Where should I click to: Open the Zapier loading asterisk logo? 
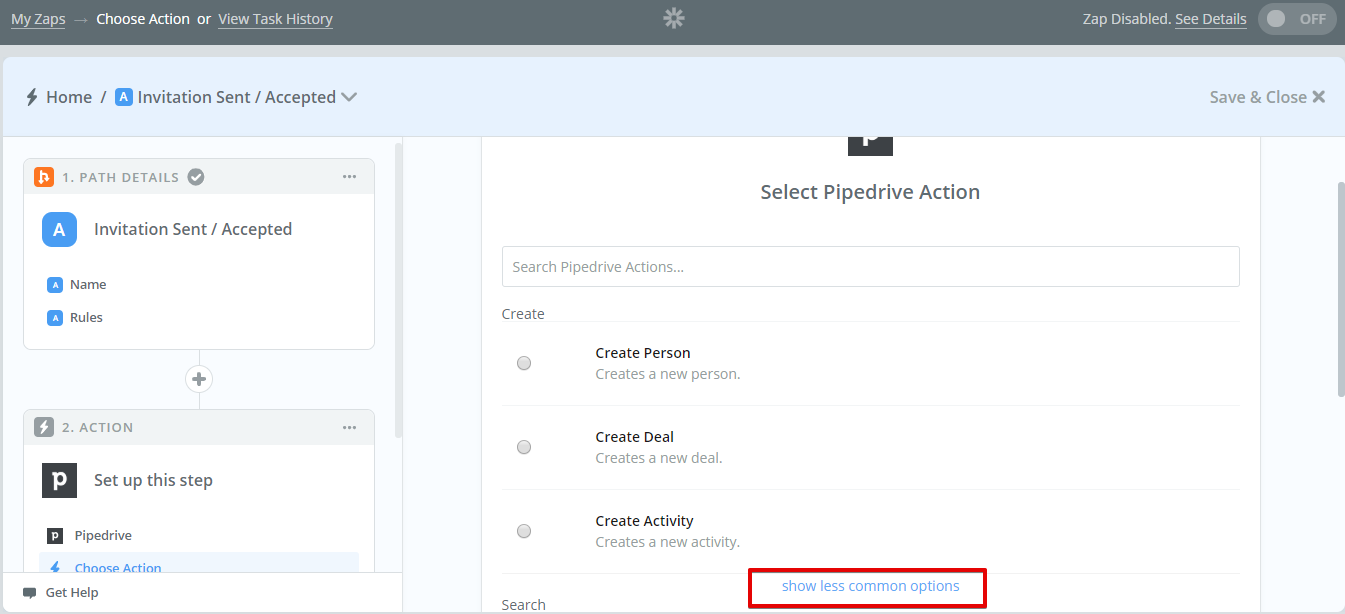[674, 18]
